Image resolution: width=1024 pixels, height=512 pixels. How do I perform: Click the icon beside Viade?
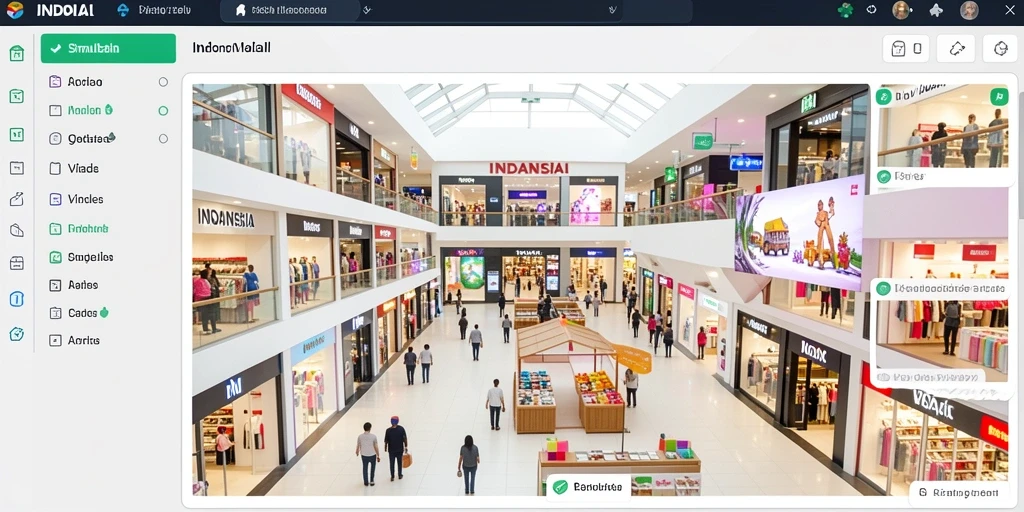tap(56, 168)
